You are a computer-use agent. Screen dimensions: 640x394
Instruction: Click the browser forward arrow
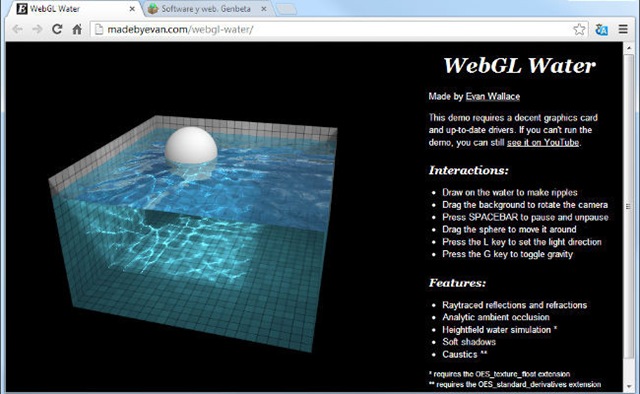37,29
